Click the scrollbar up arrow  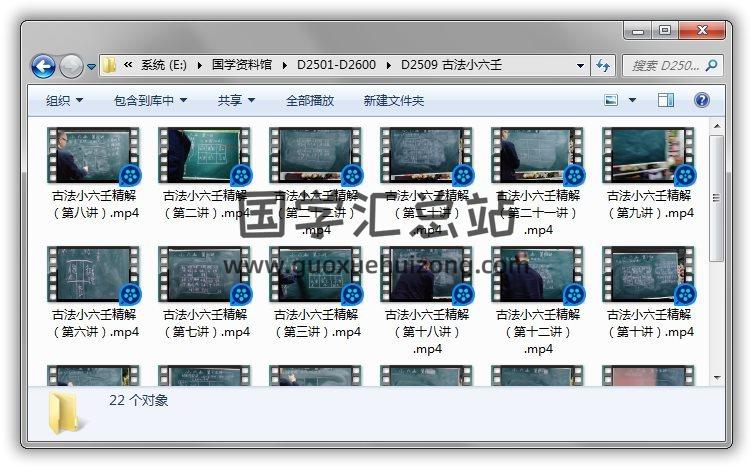click(x=717, y=126)
